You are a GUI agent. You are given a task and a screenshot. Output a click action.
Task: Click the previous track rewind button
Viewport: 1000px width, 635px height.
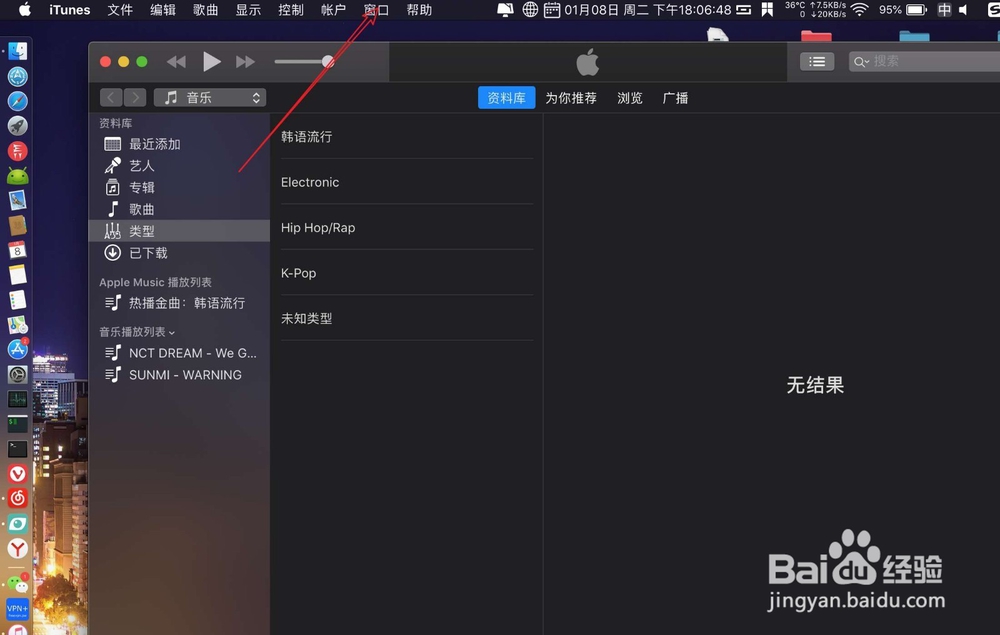(x=176, y=62)
